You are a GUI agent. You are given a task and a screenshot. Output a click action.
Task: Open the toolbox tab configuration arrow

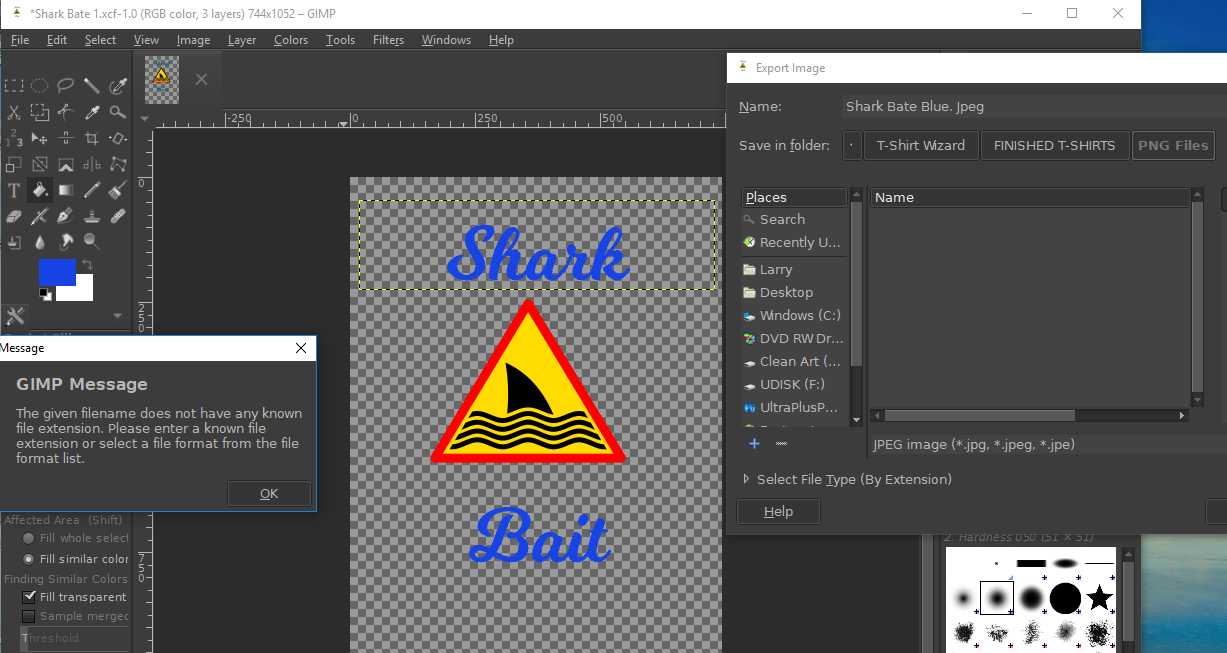(x=118, y=317)
